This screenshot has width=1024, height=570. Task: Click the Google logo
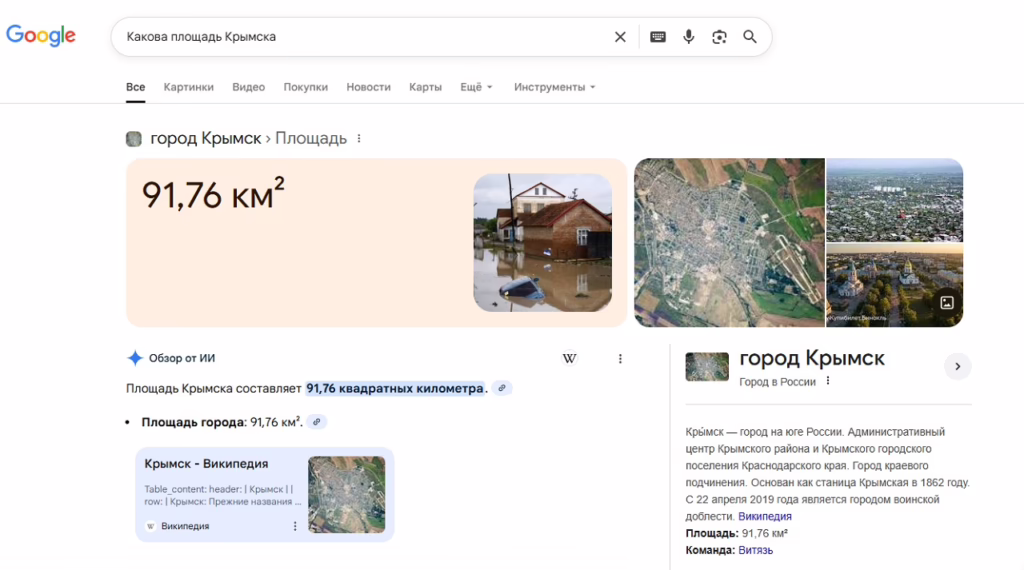click(41, 35)
